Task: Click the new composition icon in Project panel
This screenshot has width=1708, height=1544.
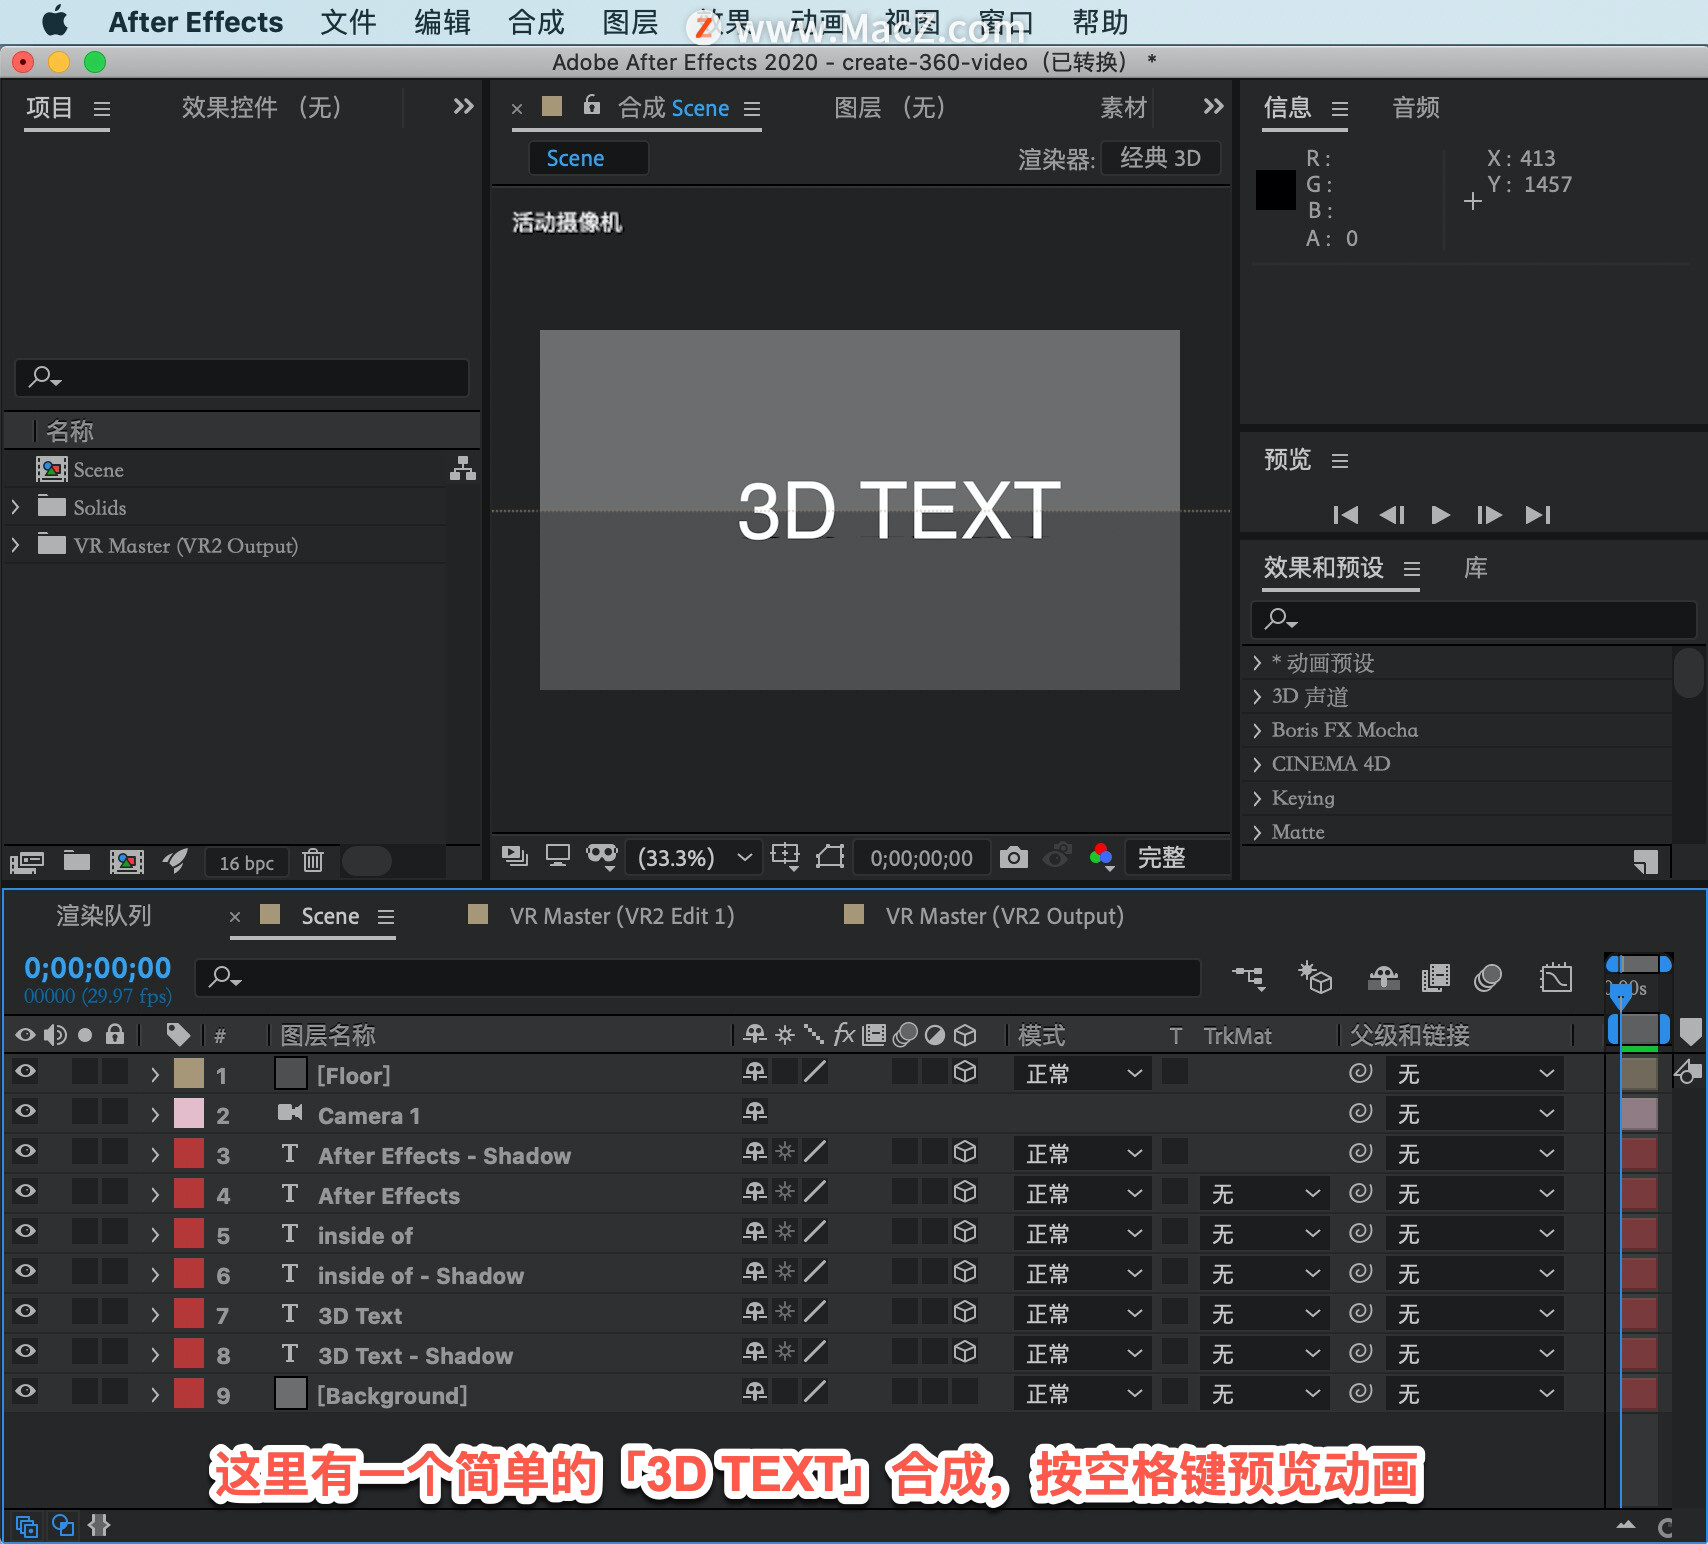Action: click(127, 861)
